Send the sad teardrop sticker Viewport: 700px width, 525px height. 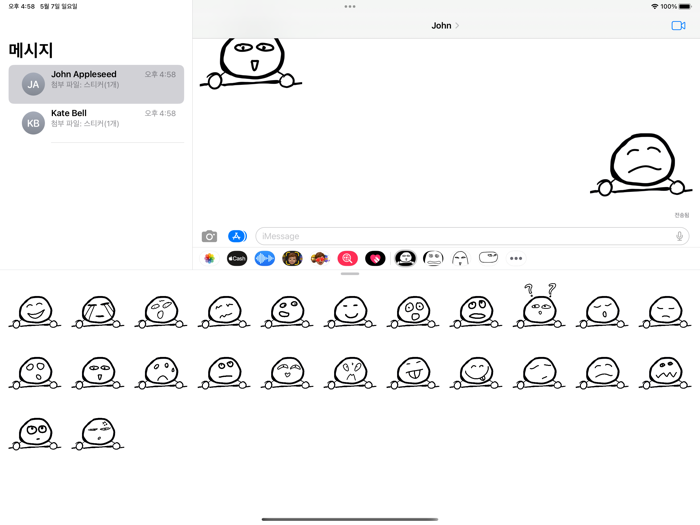161,373
